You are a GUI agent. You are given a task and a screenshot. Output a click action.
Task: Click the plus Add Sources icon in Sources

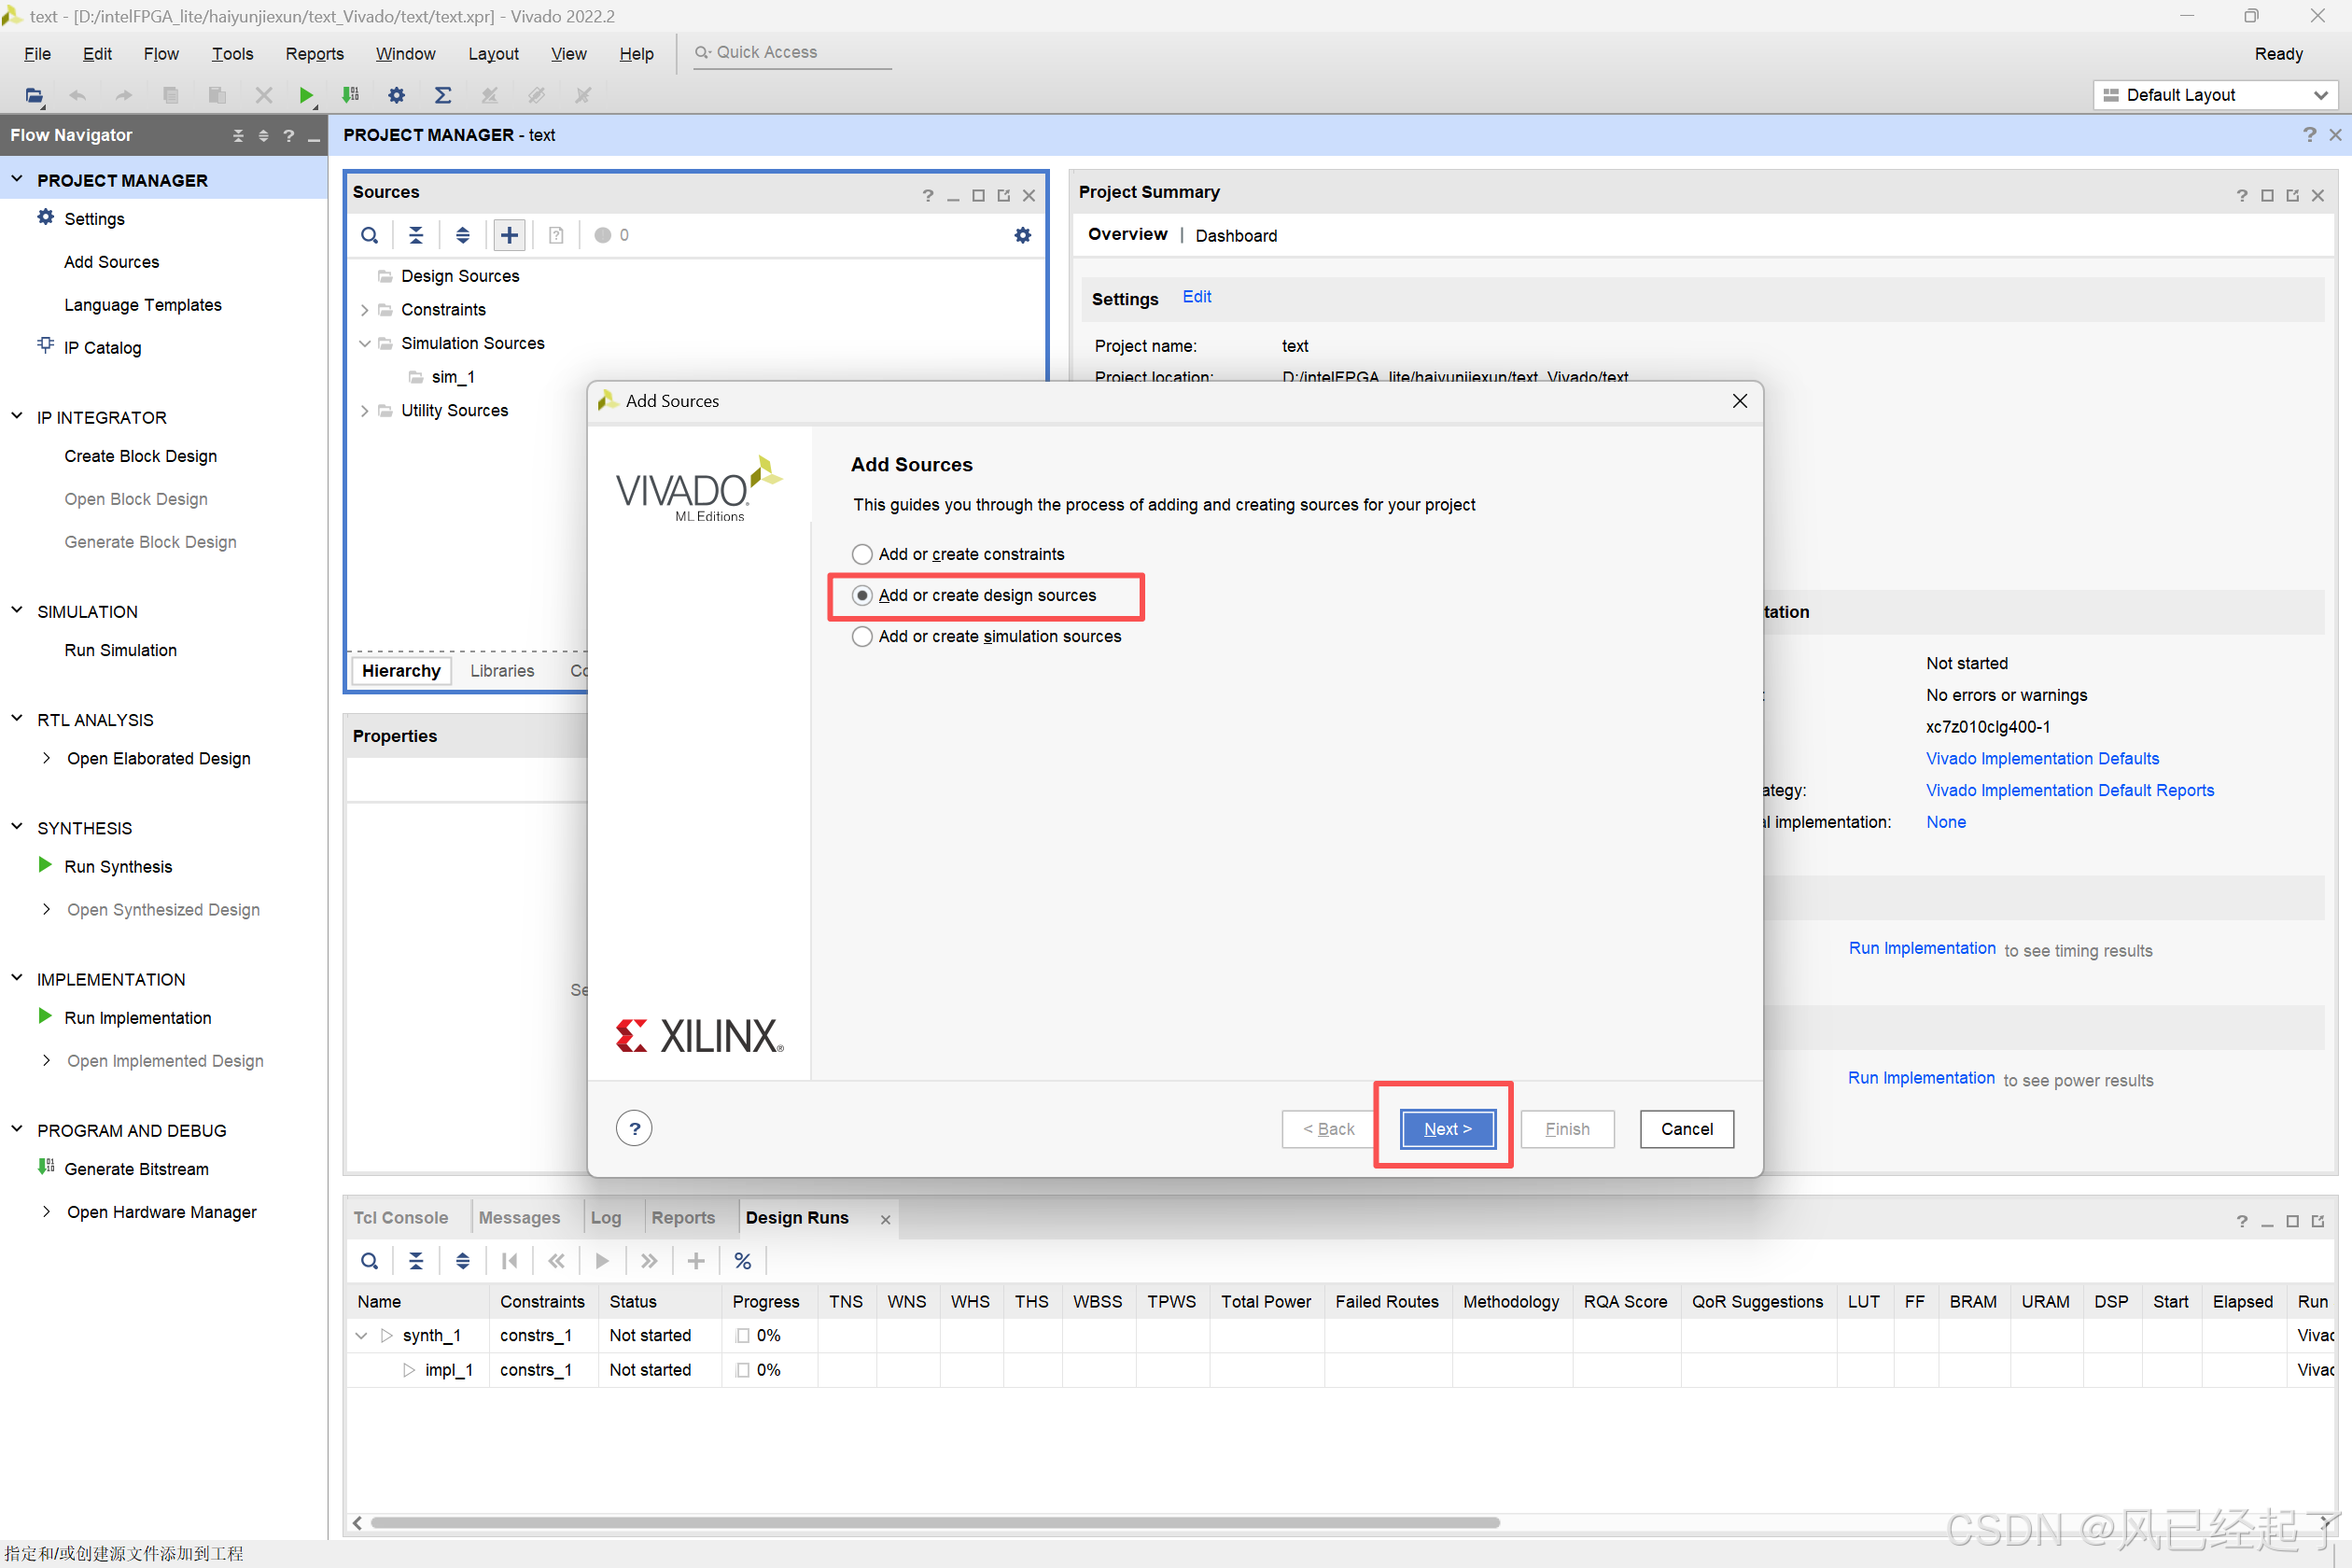click(509, 235)
